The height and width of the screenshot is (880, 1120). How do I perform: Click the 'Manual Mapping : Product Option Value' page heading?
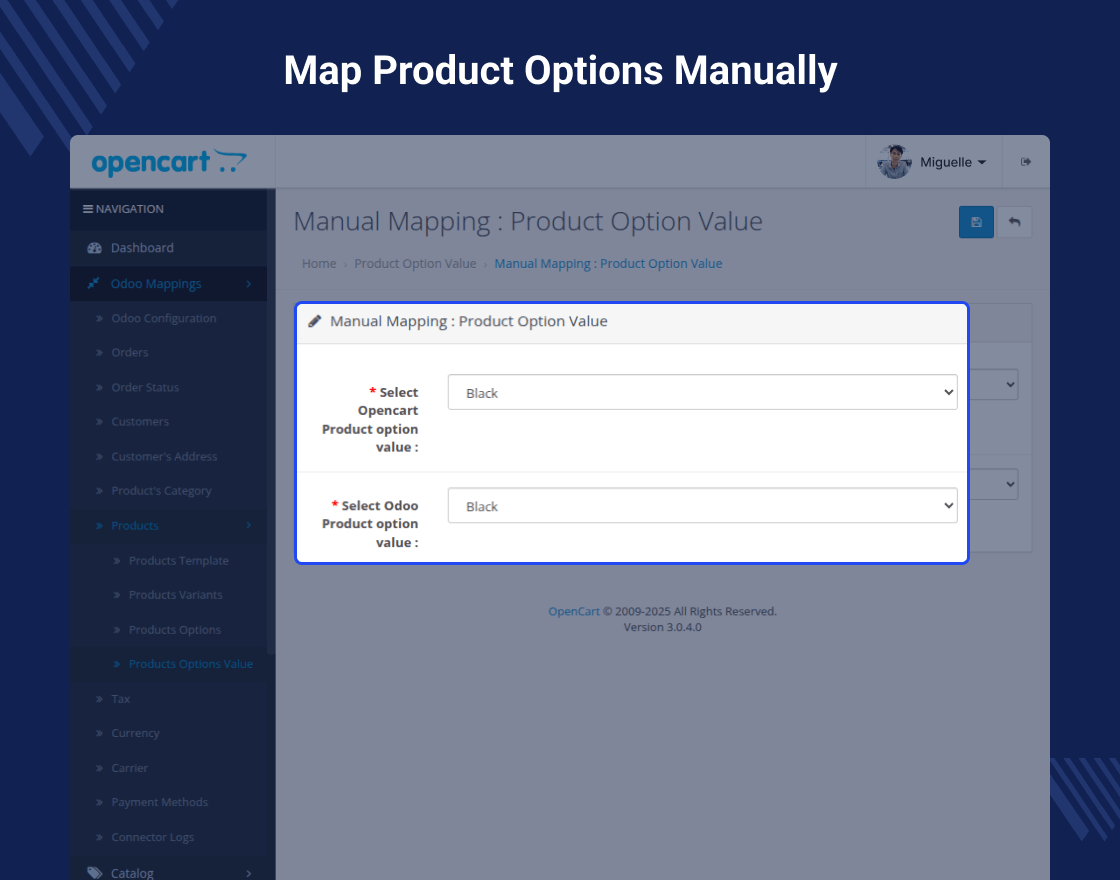pyautogui.click(x=528, y=221)
